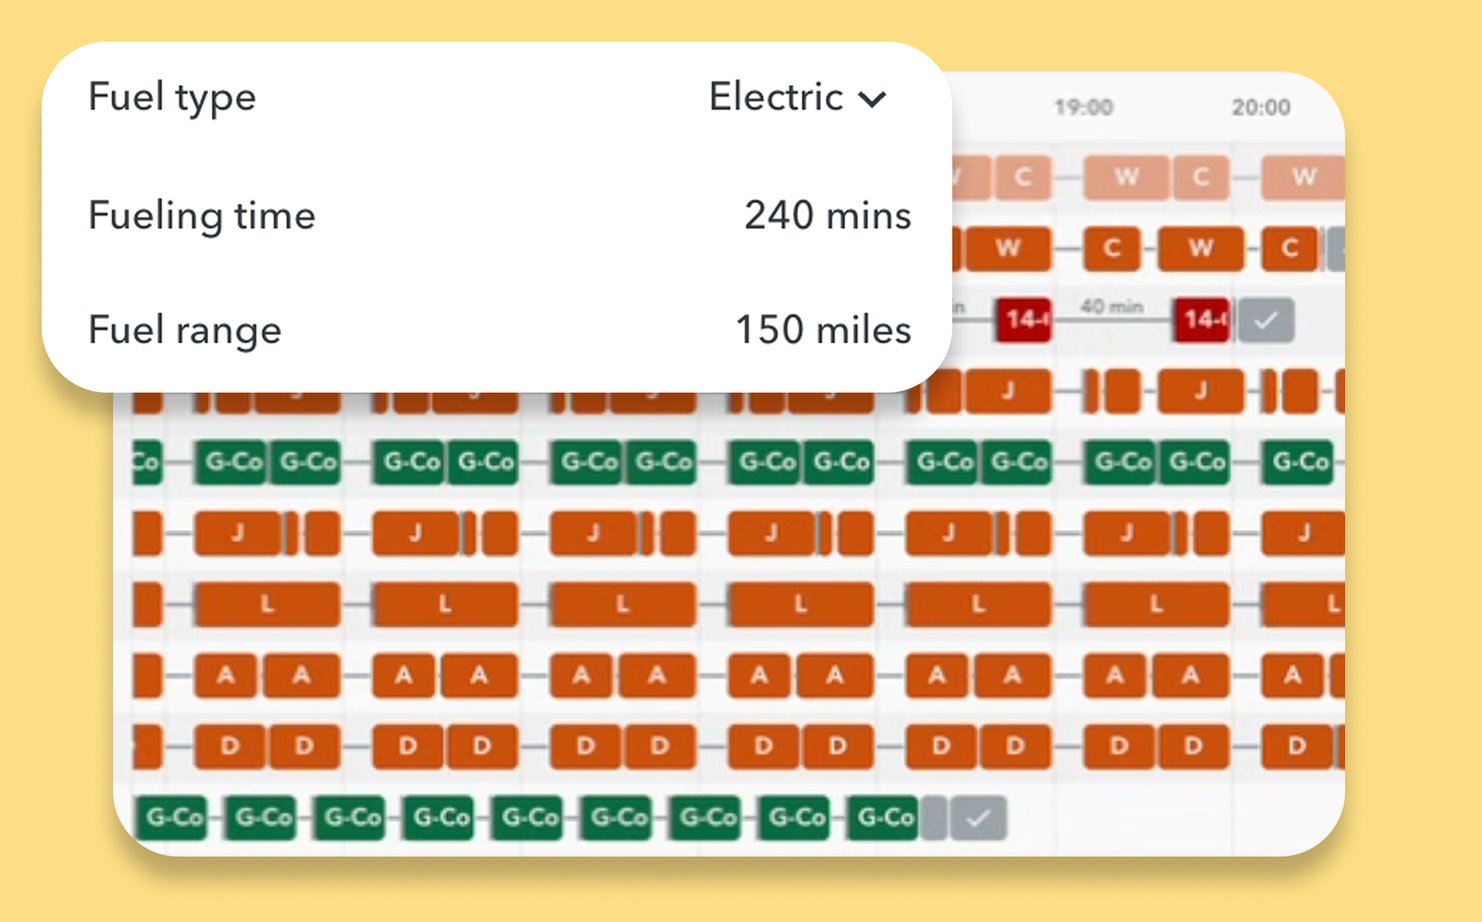The image size is (1482, 922).
Task: Select the first D trip block
Action: pyautogui.click(x=230, y=746)
